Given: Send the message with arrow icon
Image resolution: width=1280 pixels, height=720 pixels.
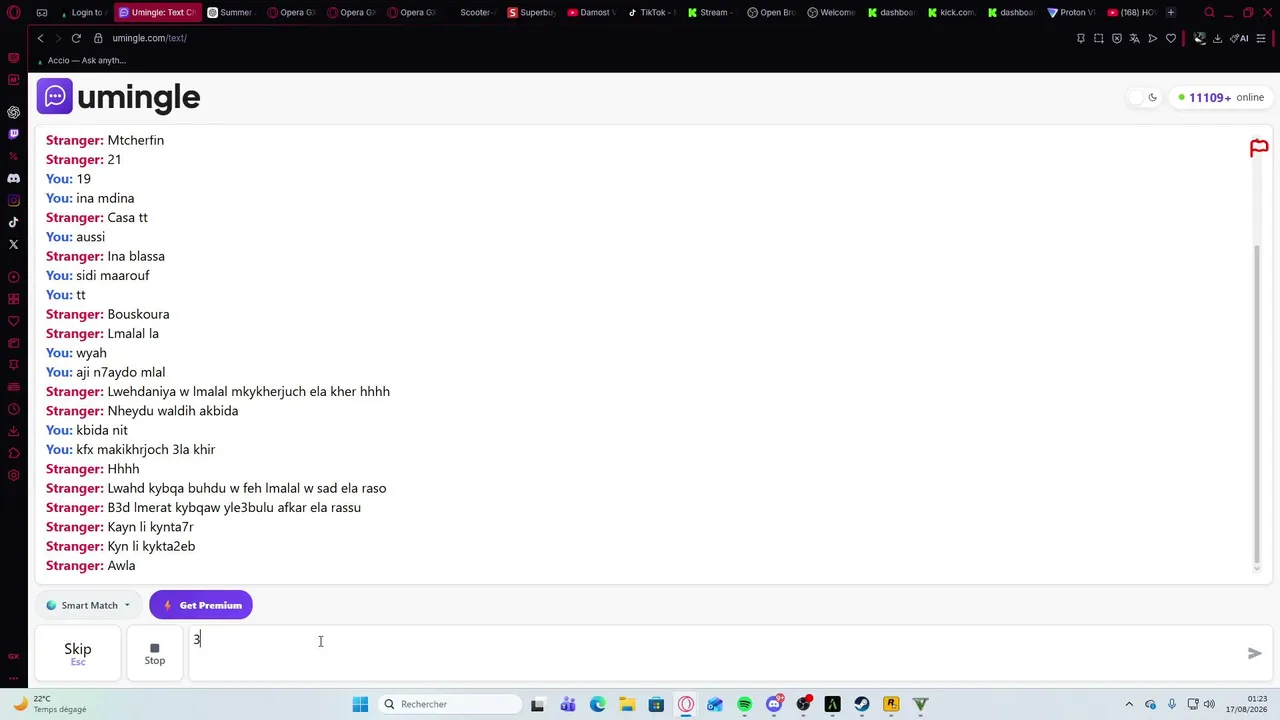Looking at the screenshot, I should [x=1255, y=653].
